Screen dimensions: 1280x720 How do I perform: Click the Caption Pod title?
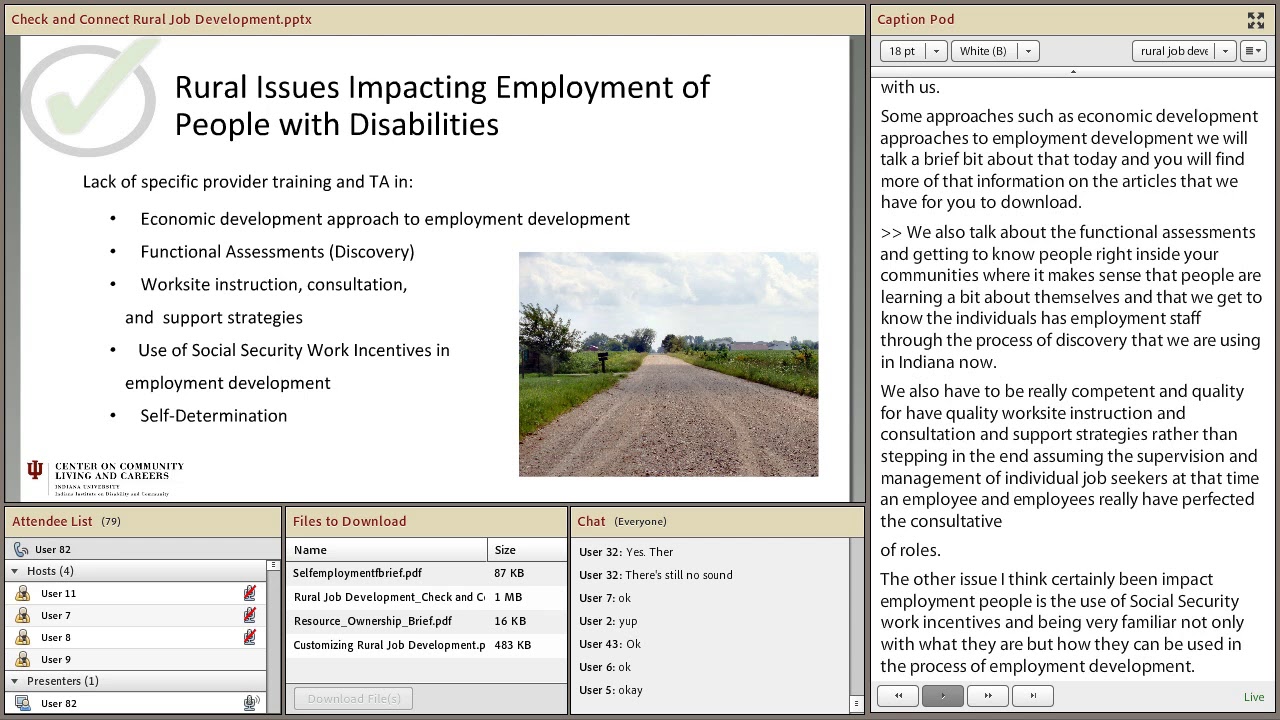pos(915,19)
